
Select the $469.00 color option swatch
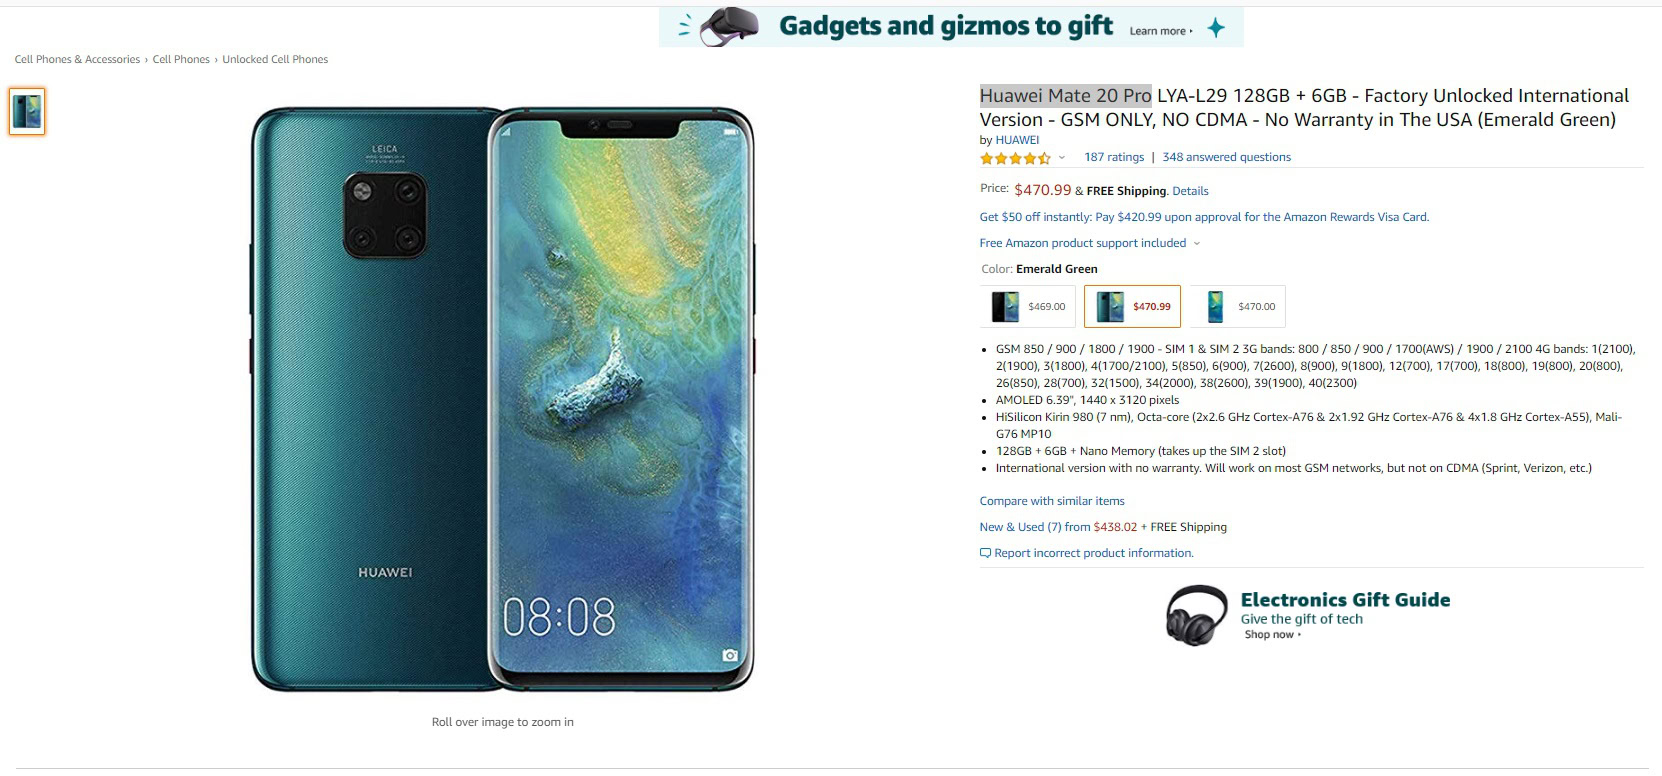[x=1028, y=307]
